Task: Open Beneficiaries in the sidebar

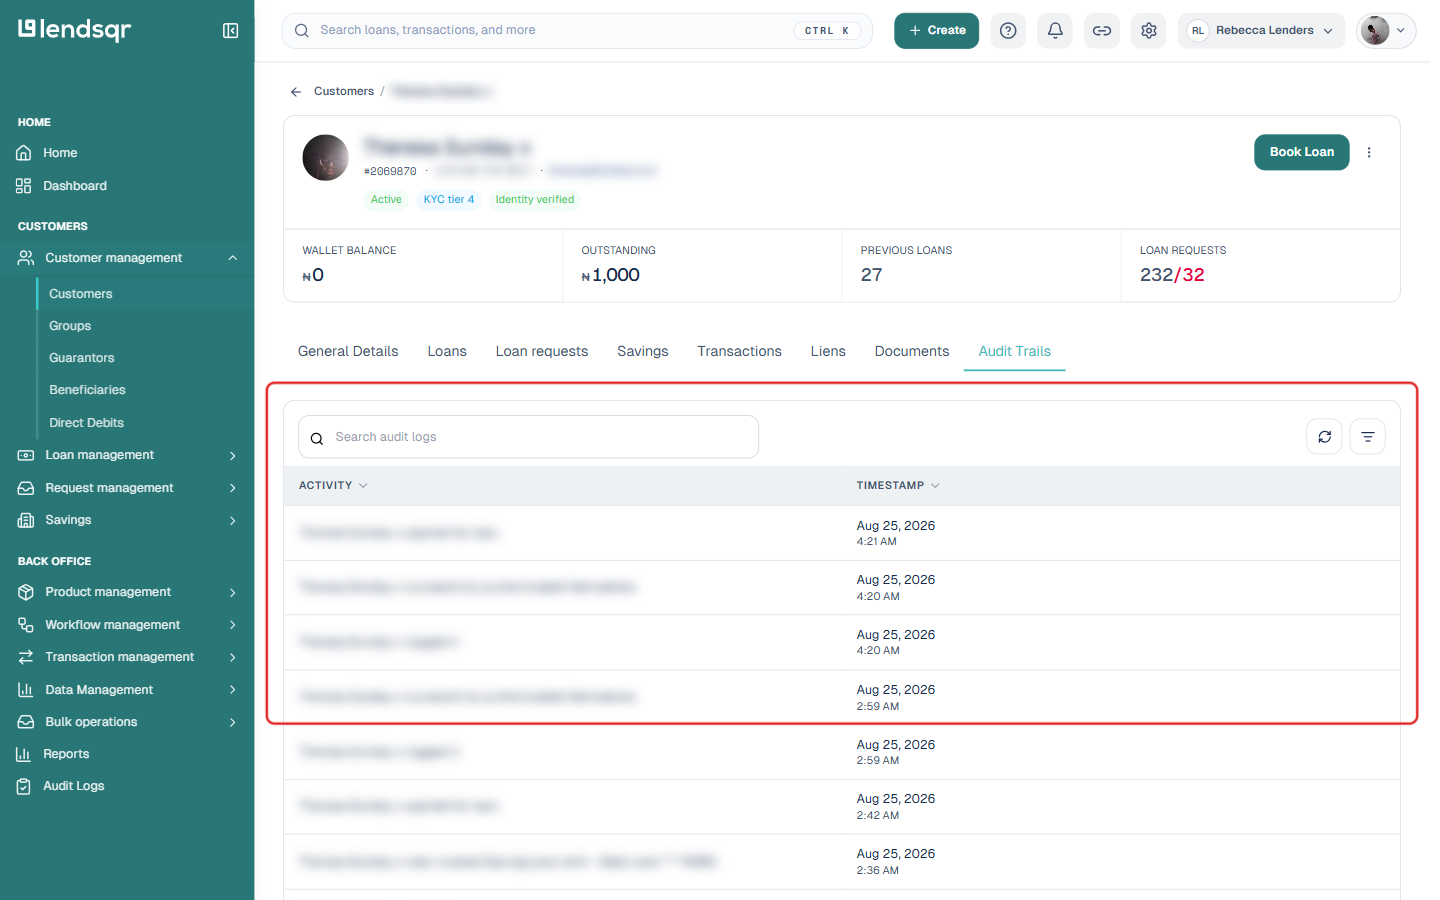Action: click(x=87, y=390)
